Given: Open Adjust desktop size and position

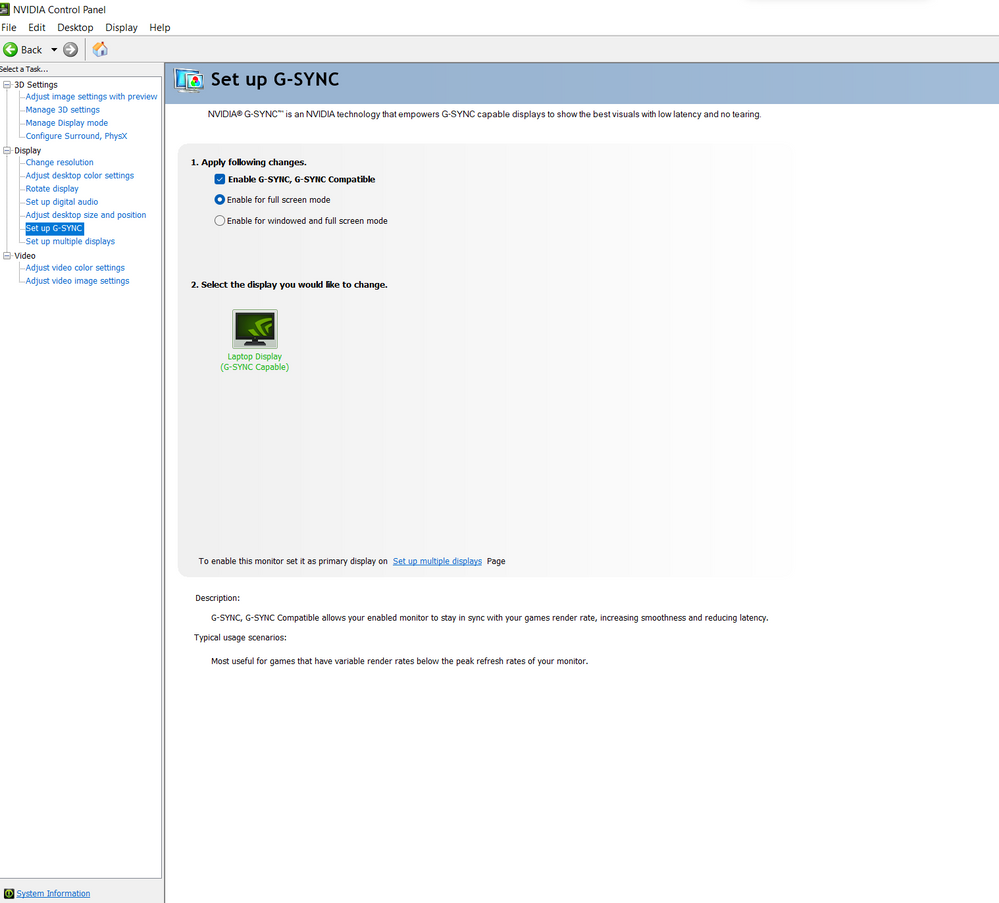Looking at the screenshot, I should [86, 215].
